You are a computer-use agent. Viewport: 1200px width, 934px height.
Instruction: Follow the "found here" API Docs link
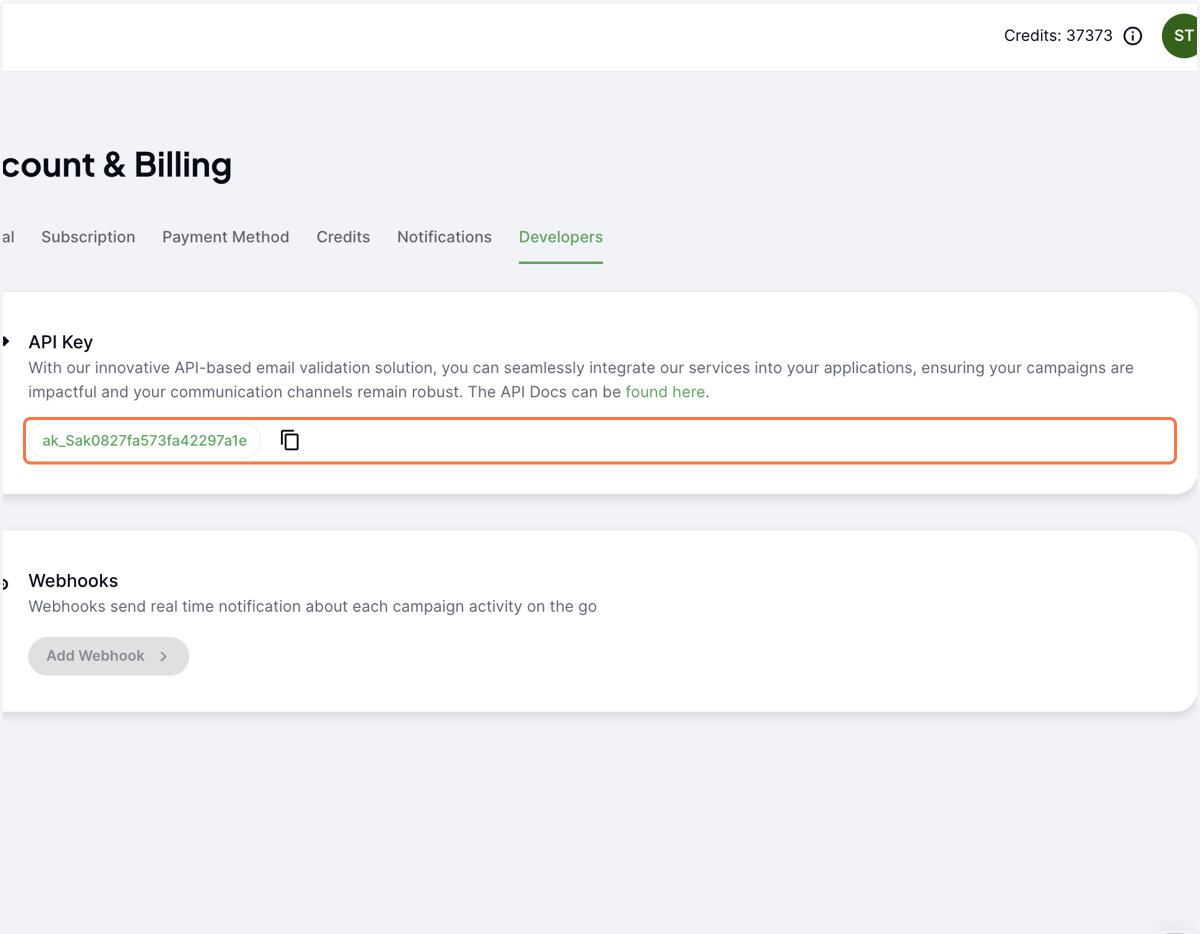click(665, 392)
